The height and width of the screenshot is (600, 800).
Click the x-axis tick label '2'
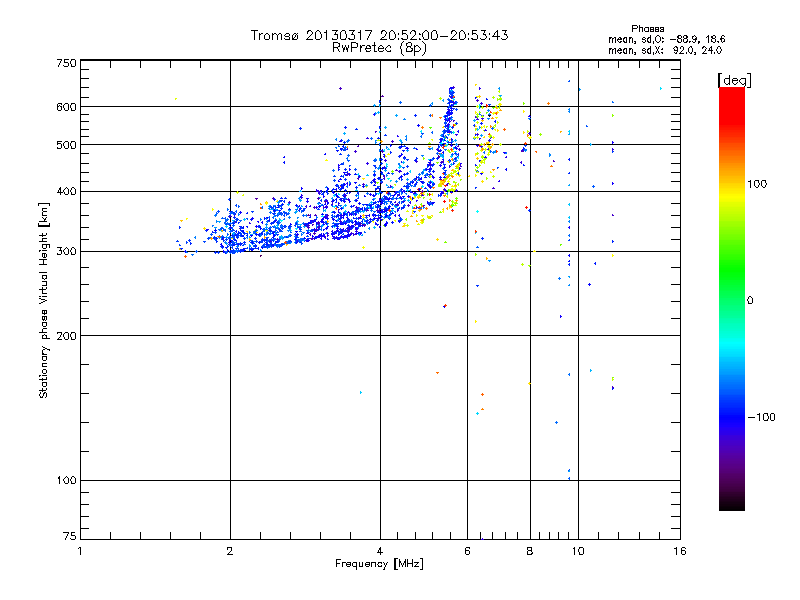click(230, 551)
